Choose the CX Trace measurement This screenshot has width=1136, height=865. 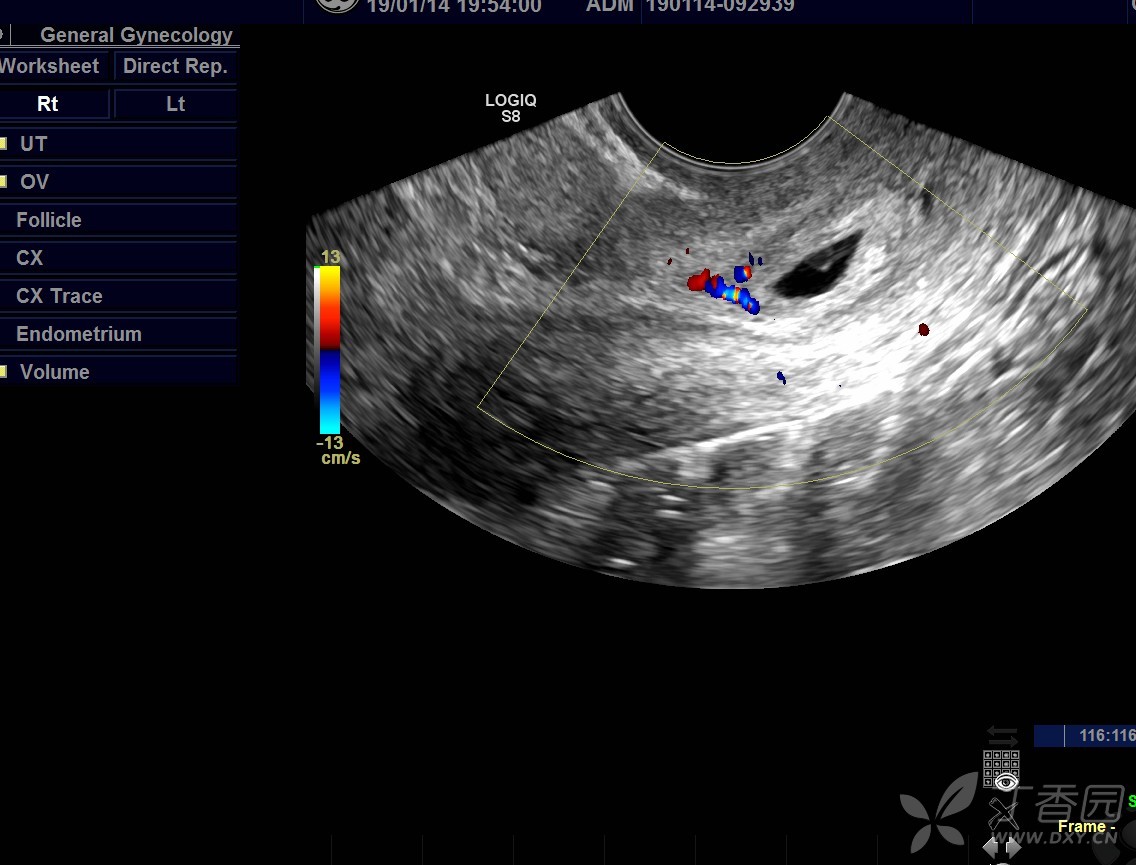pos(59,296)
